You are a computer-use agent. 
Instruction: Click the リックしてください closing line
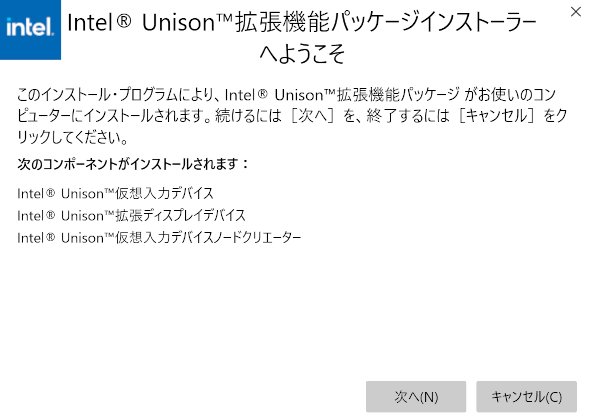[x=72, y=137]
